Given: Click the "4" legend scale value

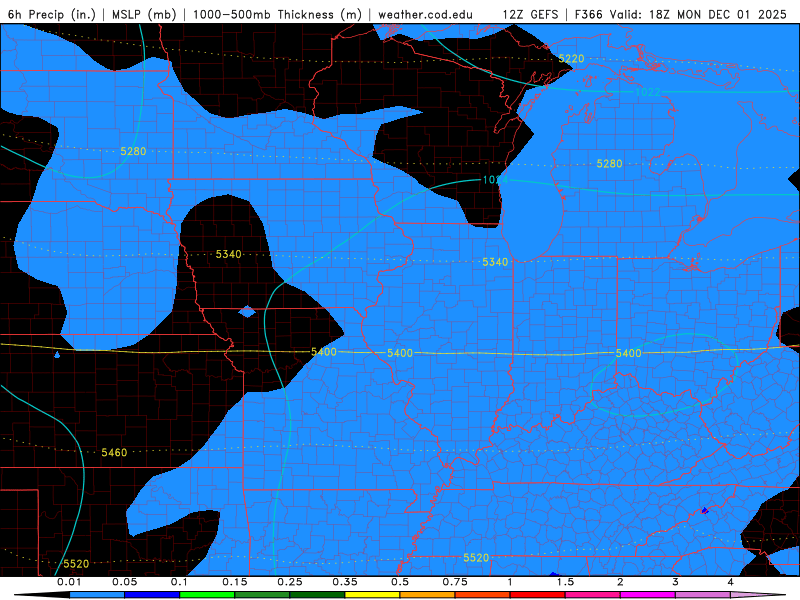Looking at the screenshot, I should 731,582.
